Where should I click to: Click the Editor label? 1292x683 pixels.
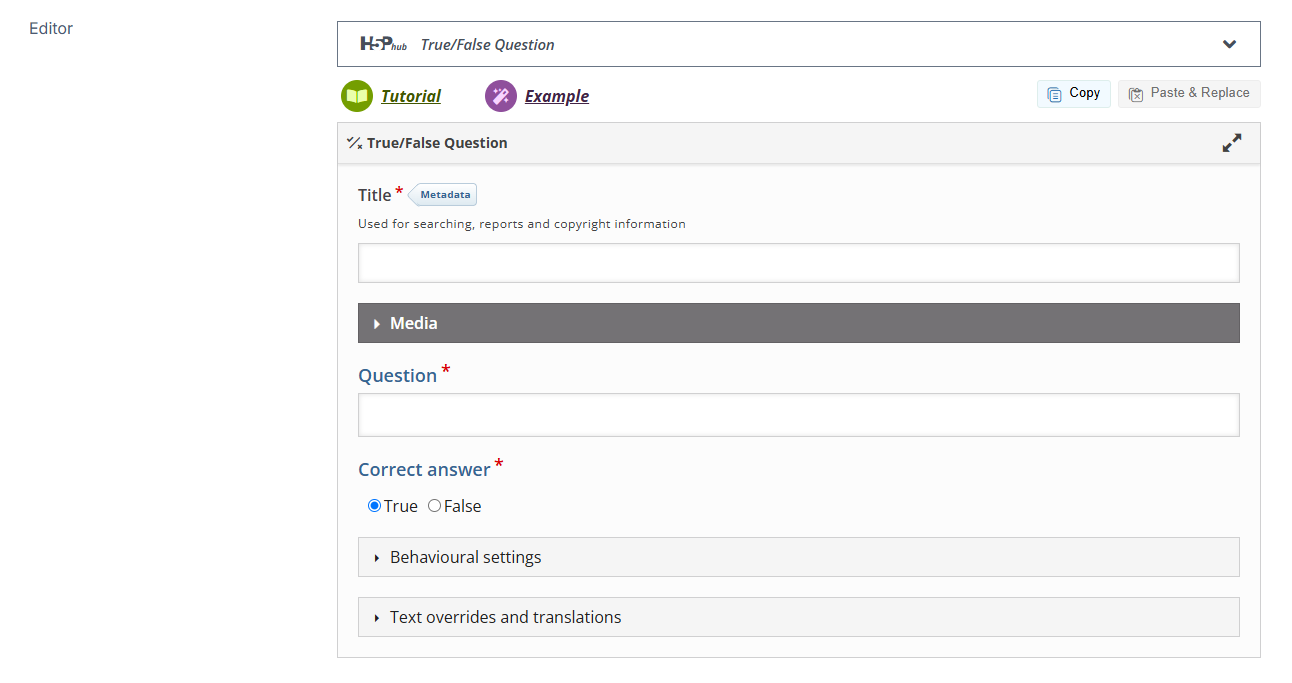(51, 28)
